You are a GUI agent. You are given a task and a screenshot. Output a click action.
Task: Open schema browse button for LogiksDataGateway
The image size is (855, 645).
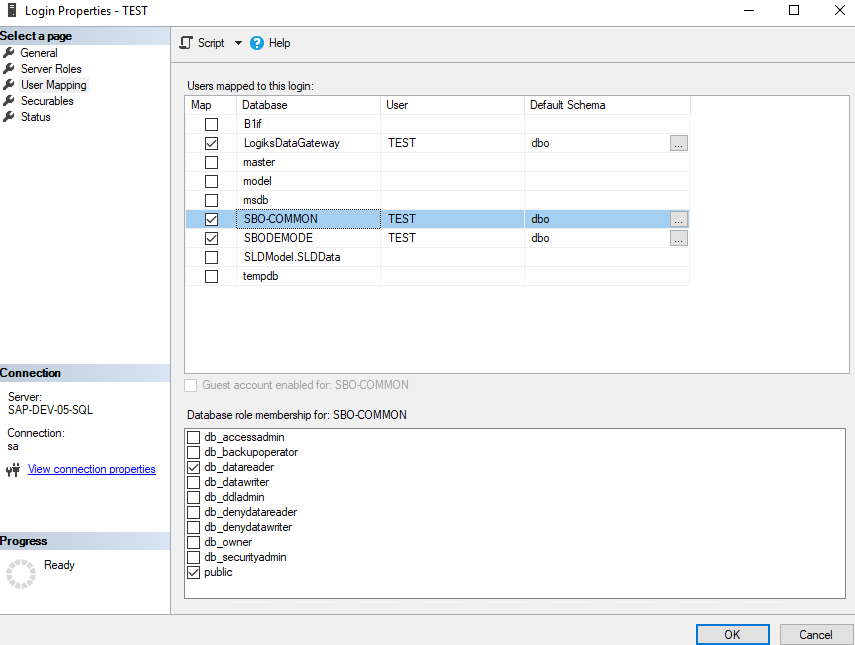click(679, 143)
